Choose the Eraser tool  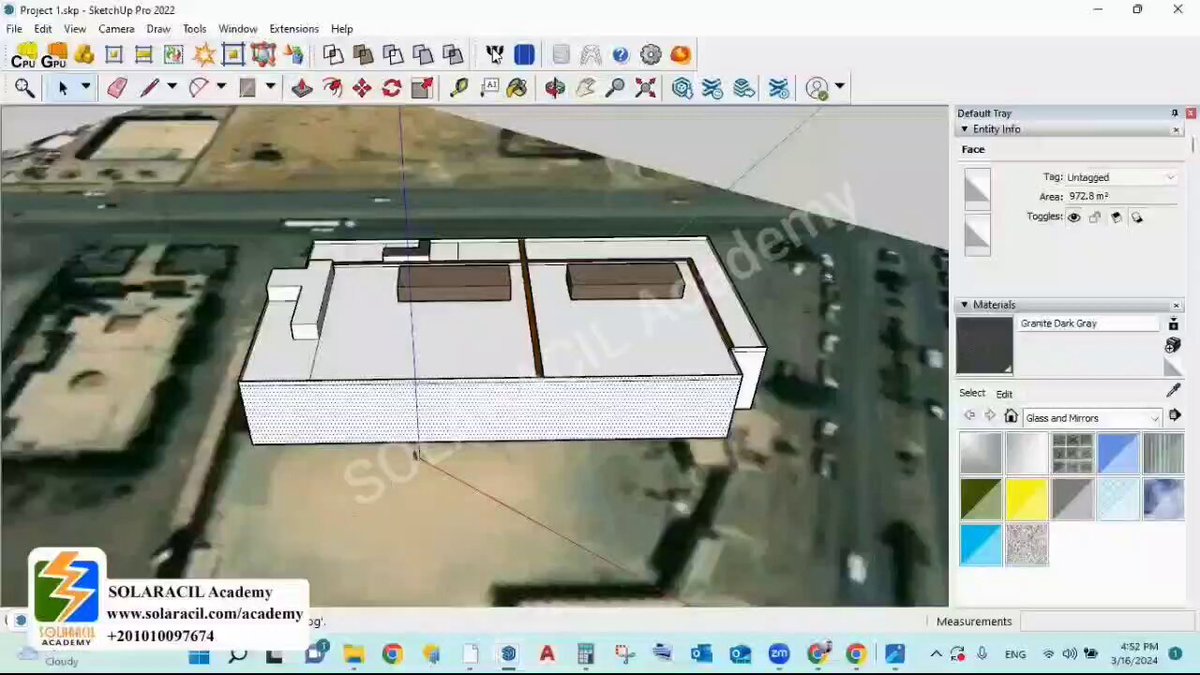pyautogui.click(x=117, y=88)
